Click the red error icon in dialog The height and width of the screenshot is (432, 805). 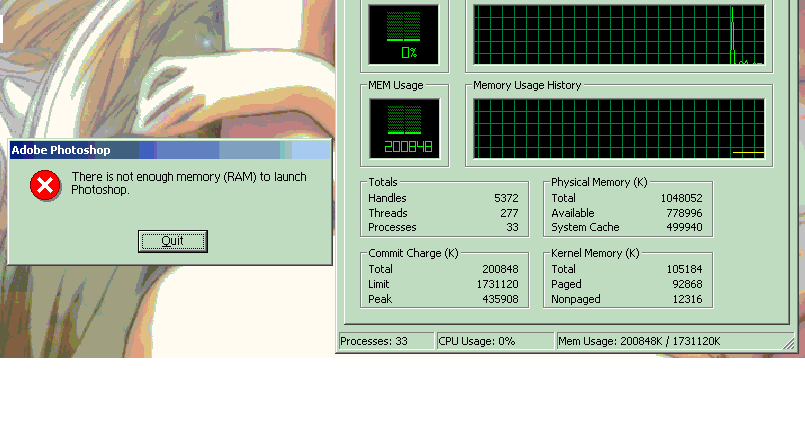(45, 185)
